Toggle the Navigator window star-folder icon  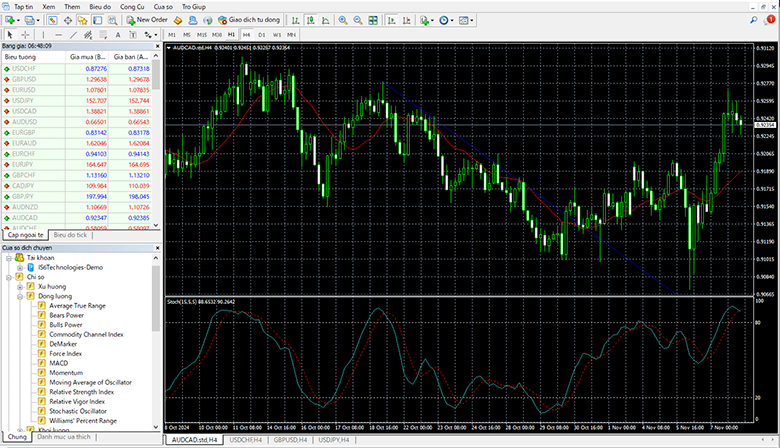[83, 20]
